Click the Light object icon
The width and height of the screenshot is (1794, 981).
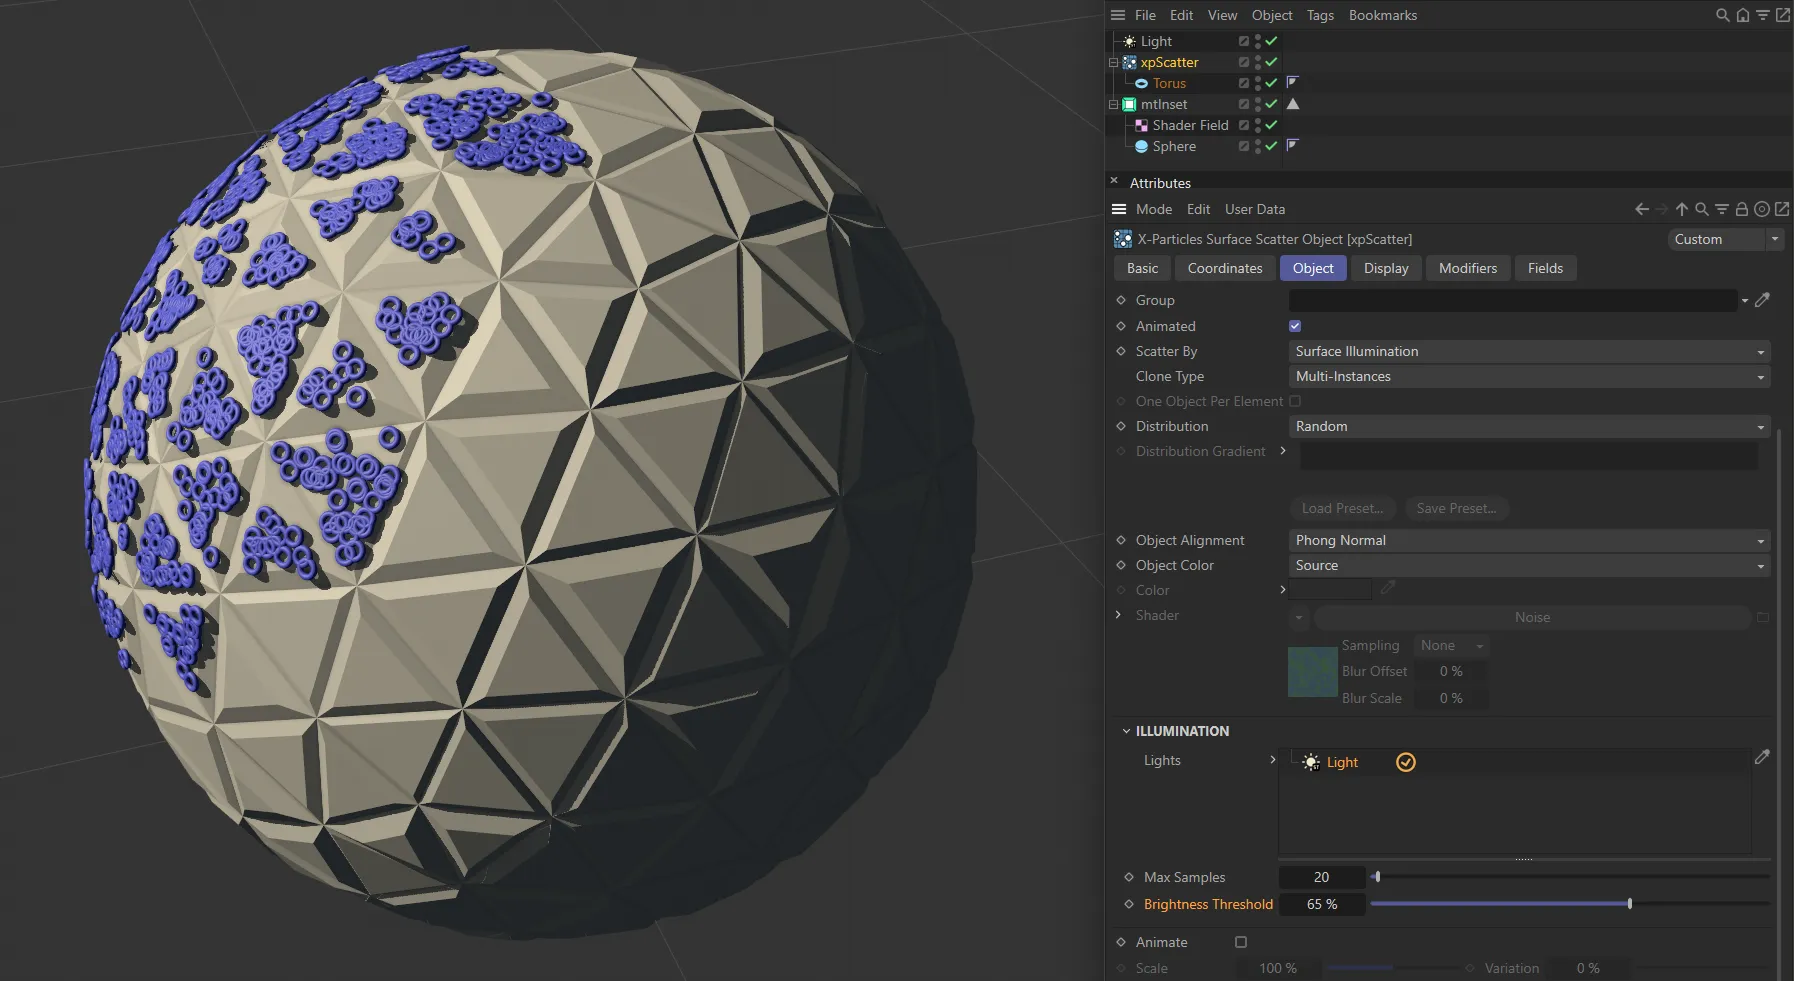(1128, 41)
